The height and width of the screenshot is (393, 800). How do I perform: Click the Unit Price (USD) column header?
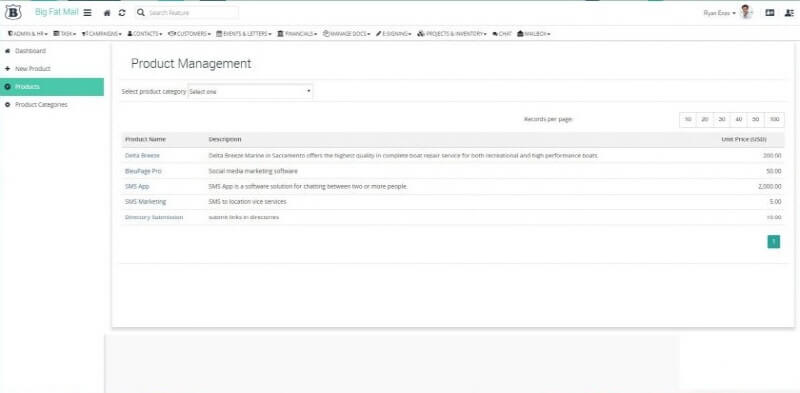tap(744, 139)
